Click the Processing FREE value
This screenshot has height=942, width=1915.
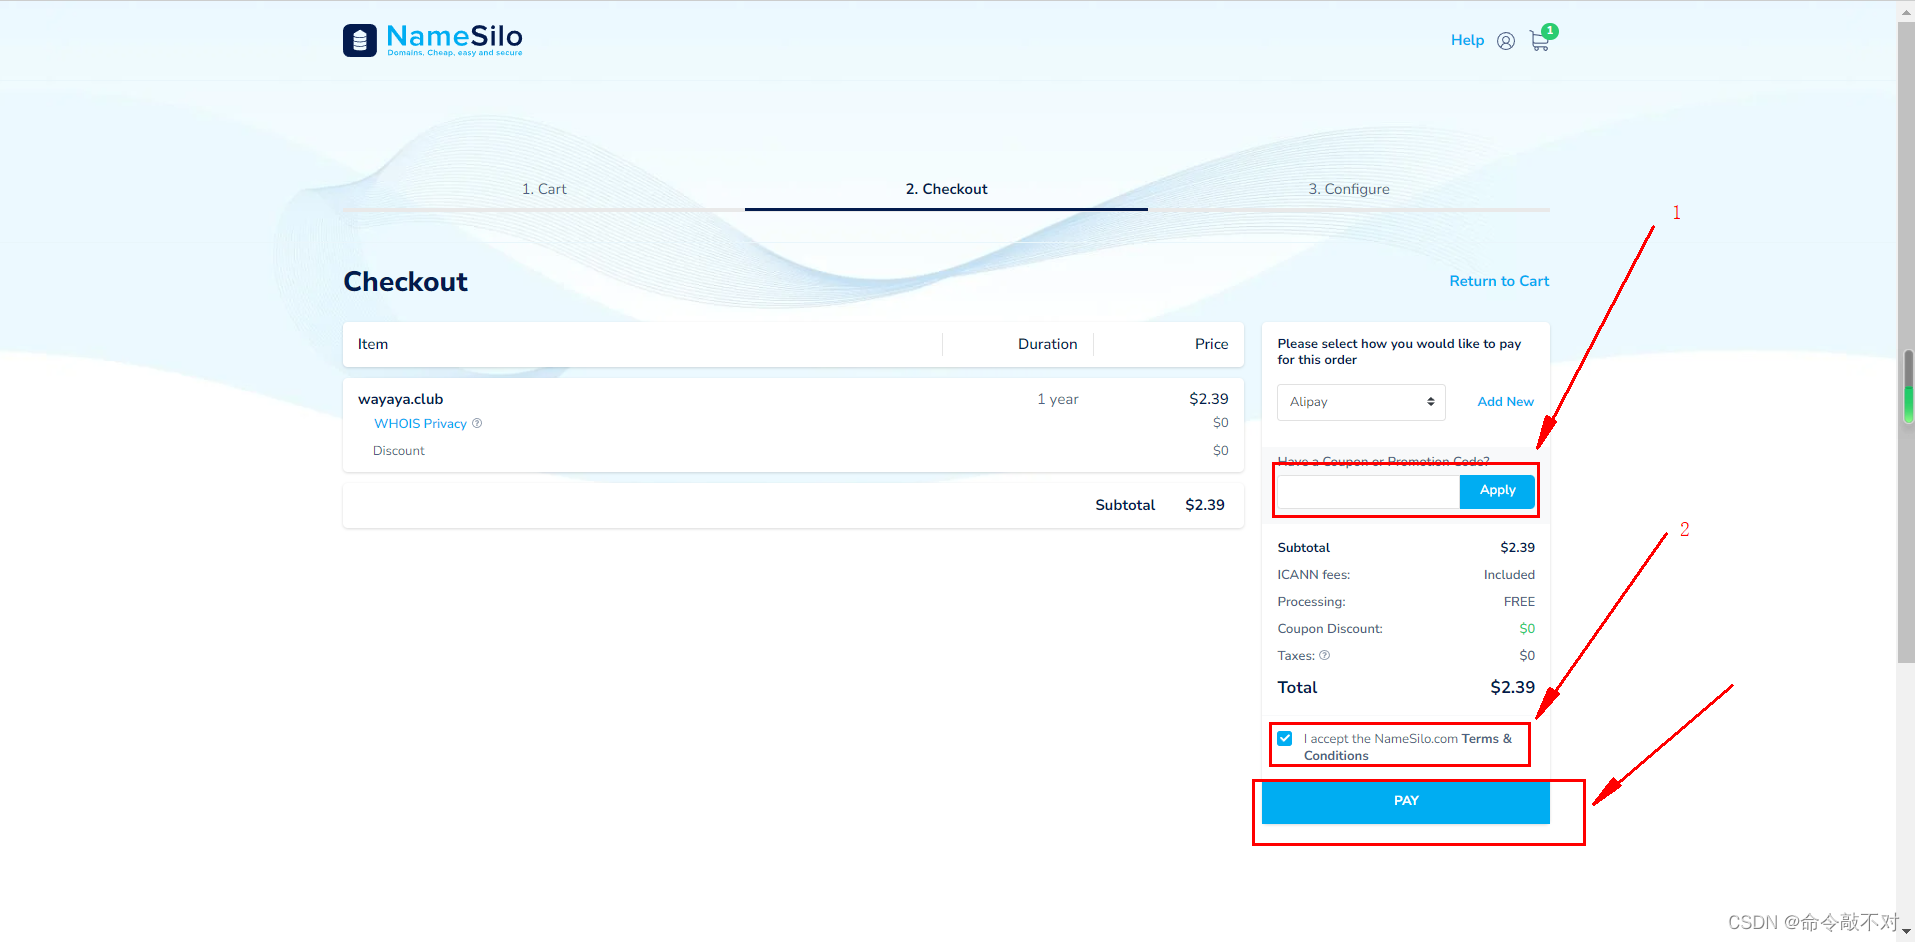[1519, 602]
